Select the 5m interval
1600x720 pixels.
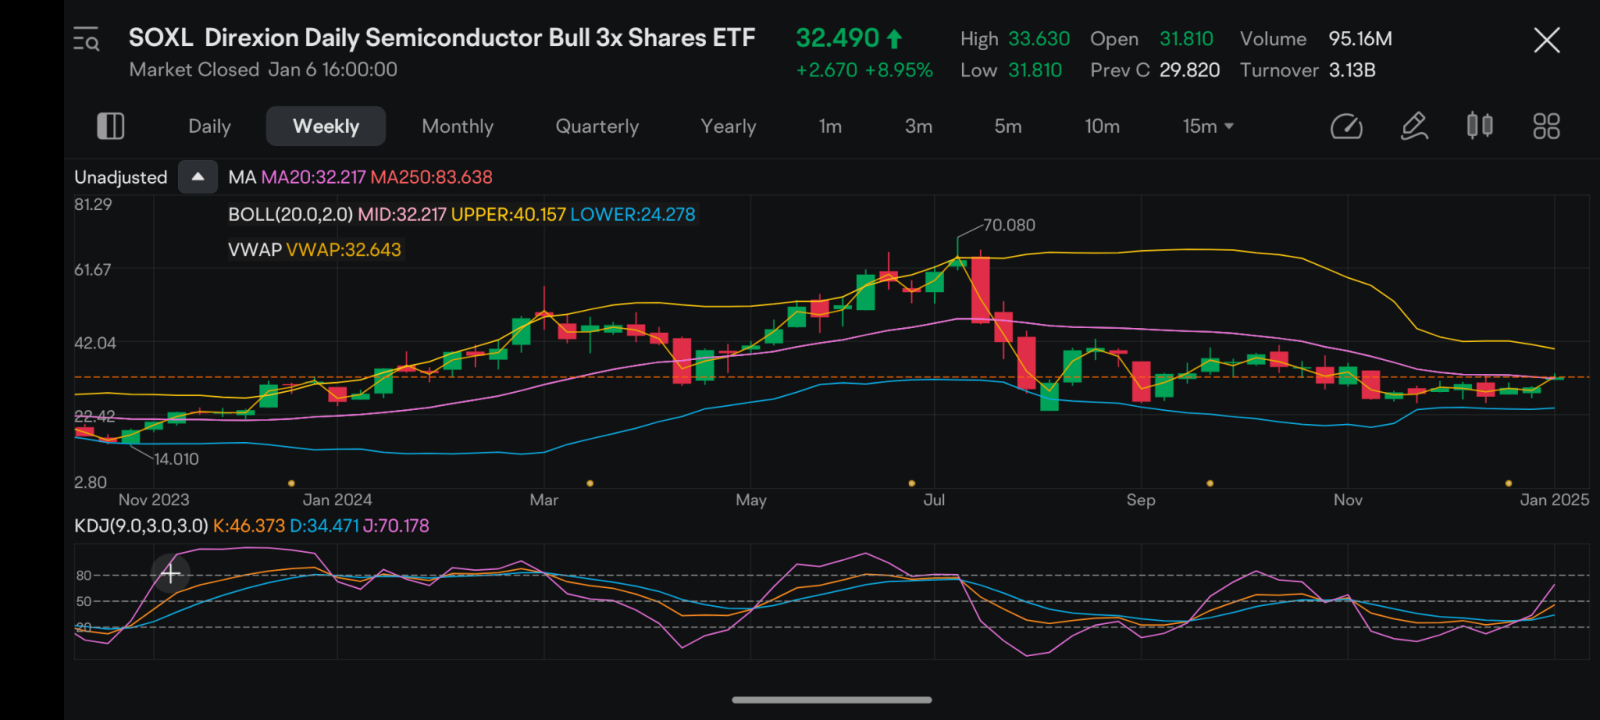1008,126
